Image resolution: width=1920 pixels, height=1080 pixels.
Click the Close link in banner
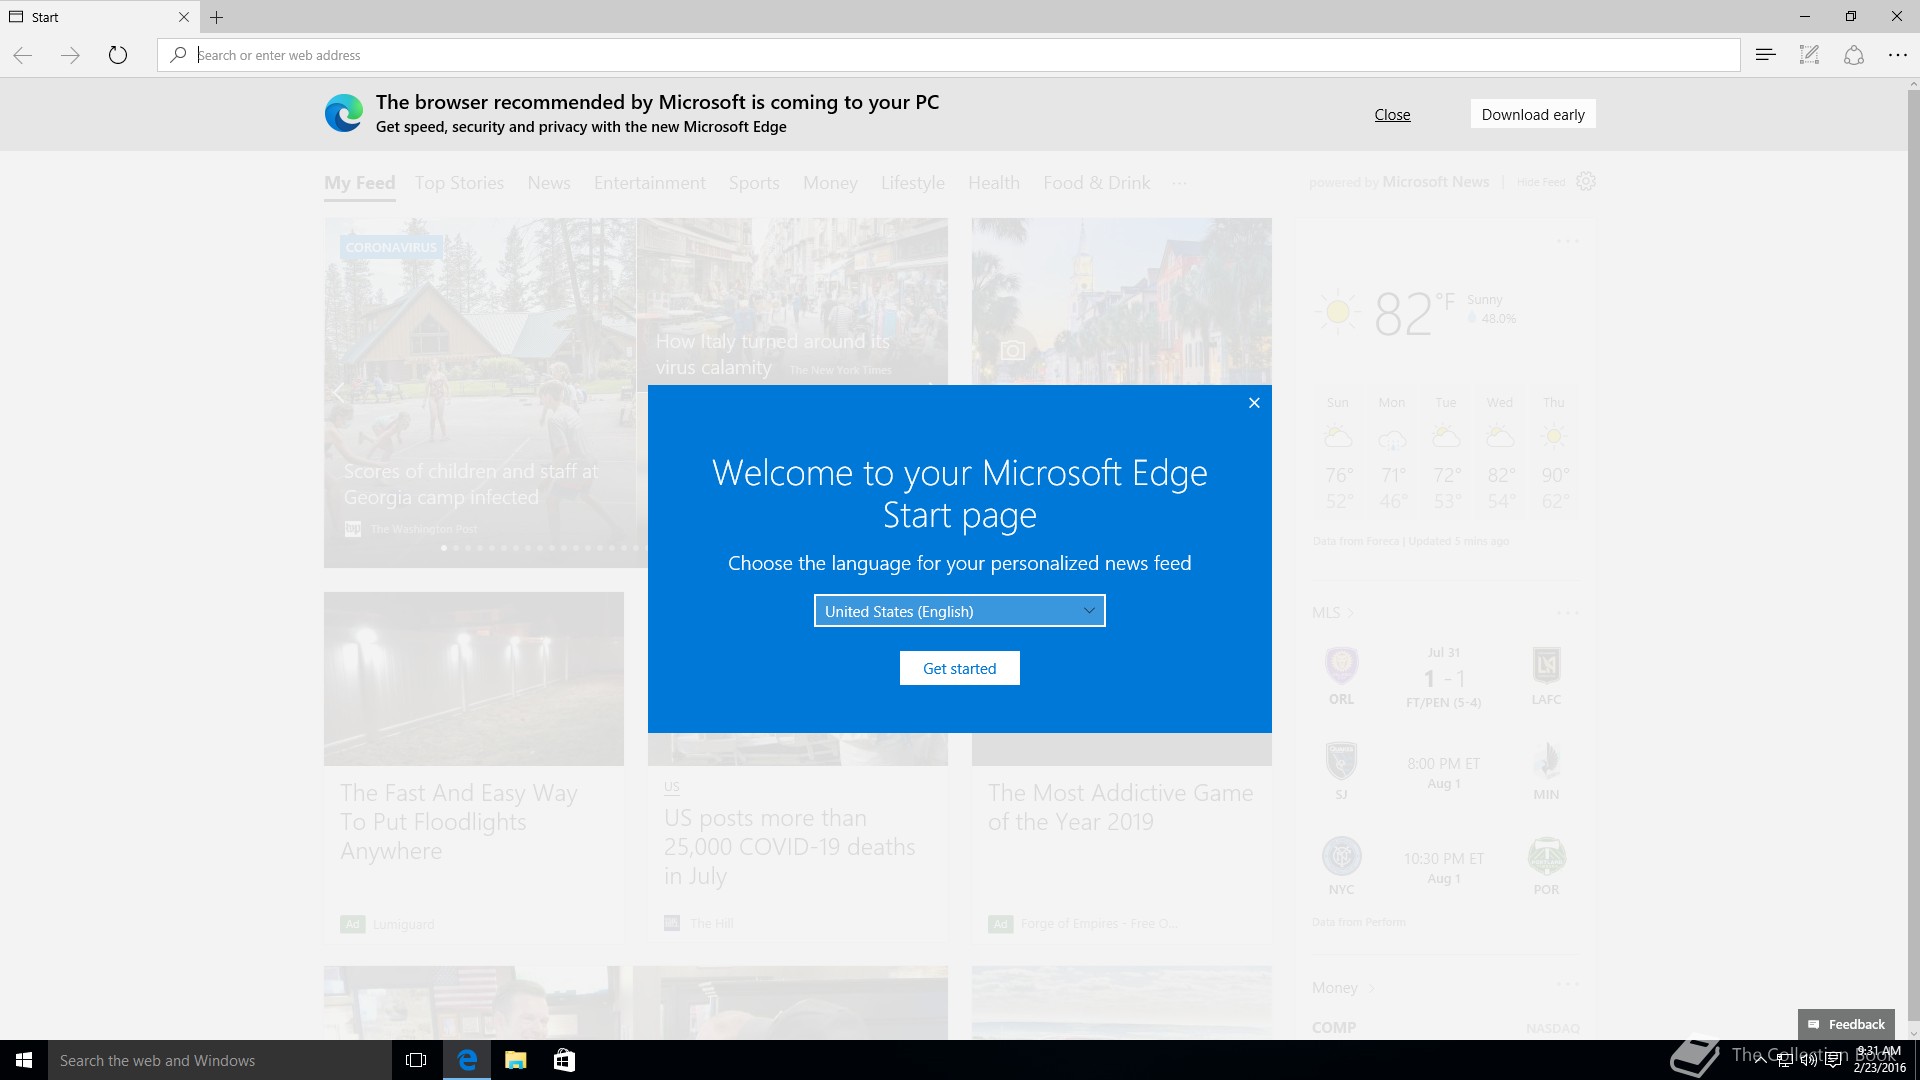pyautogui.click(x=1392, y=114)
